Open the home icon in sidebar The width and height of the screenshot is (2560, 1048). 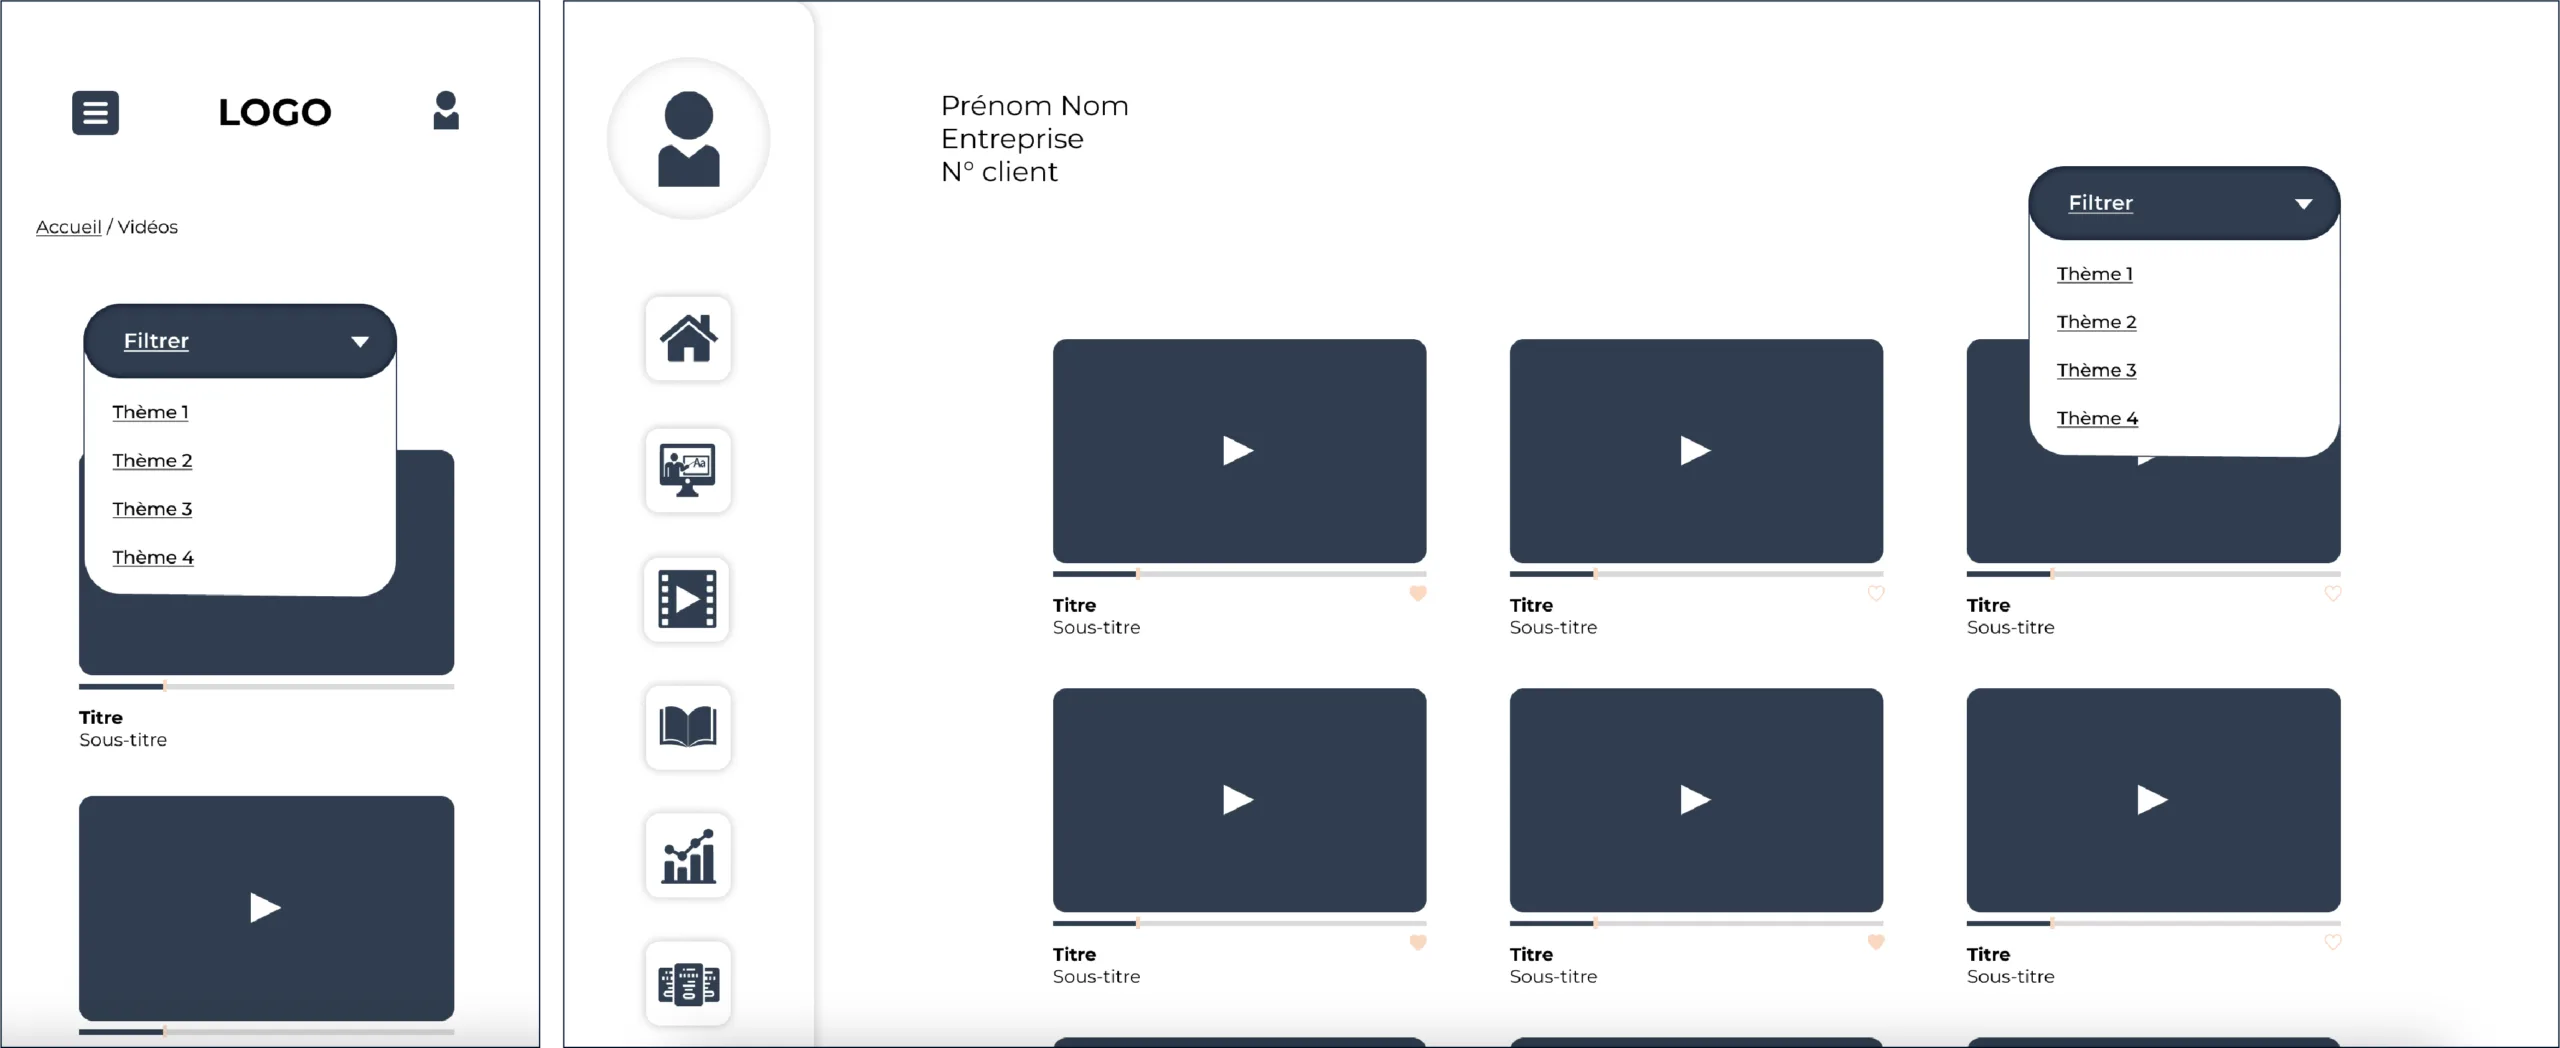(x=688, y=339)
